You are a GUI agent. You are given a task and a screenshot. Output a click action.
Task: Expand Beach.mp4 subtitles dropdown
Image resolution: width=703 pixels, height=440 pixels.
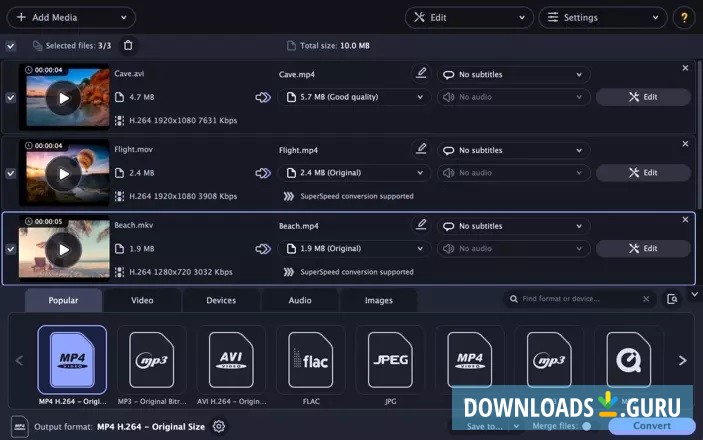[513, 226]
